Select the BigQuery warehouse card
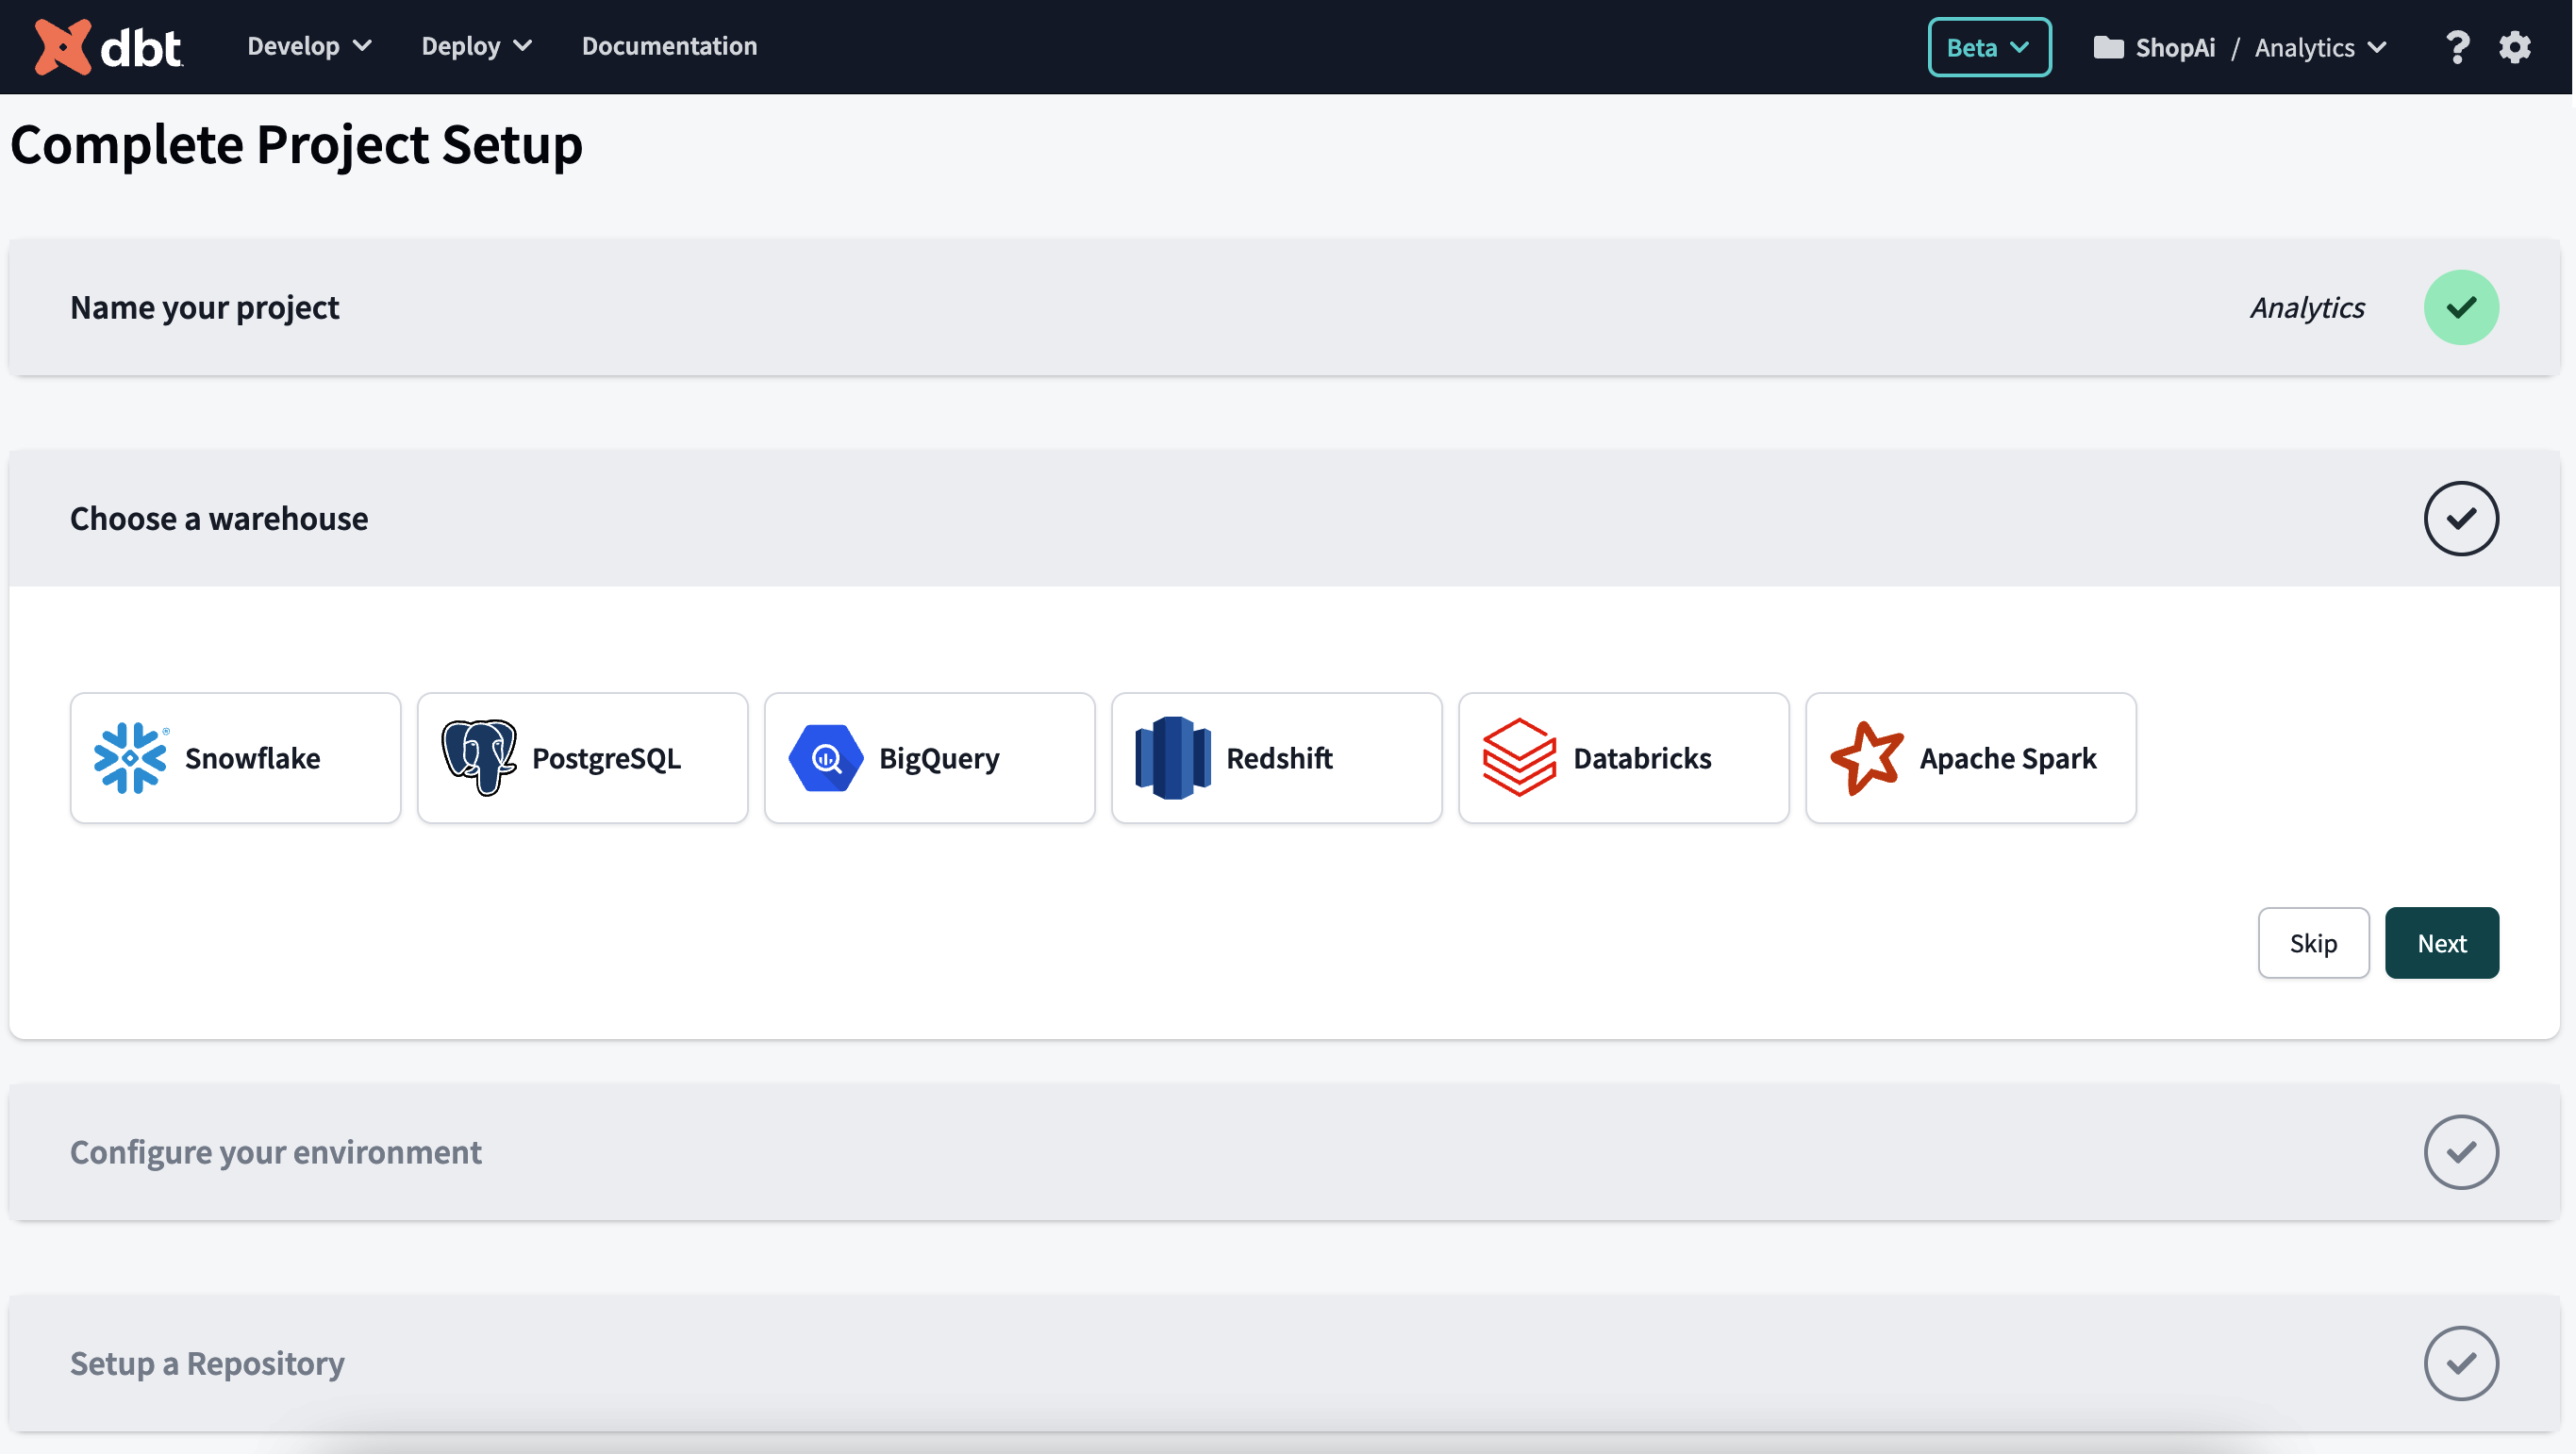2576x1454 pixels. point(929,758)
